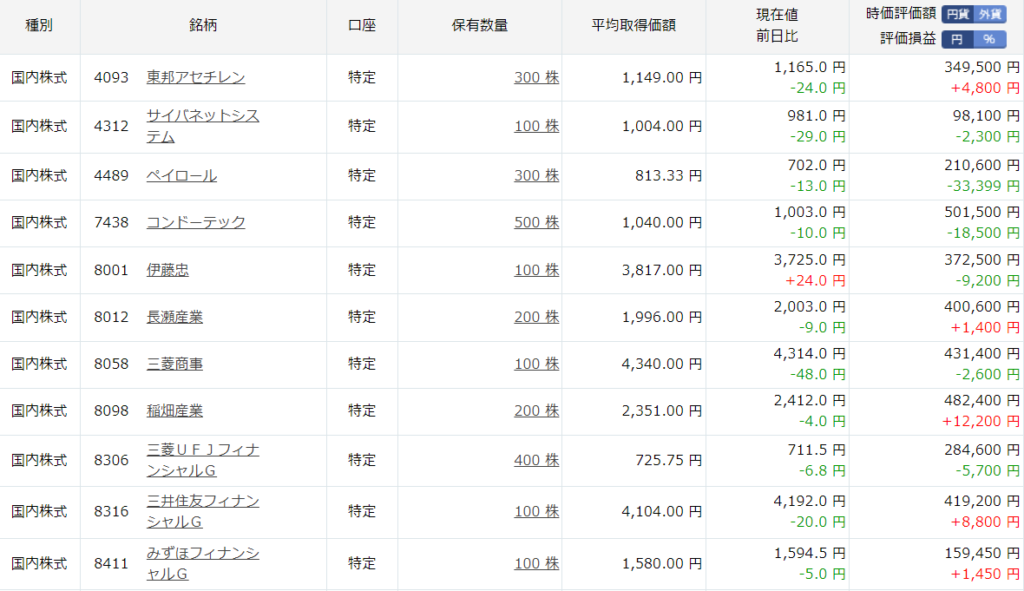The image size is (1024, 591).
Task: Open みずほフィナンシャルG link
Action: tap(202, 564)
